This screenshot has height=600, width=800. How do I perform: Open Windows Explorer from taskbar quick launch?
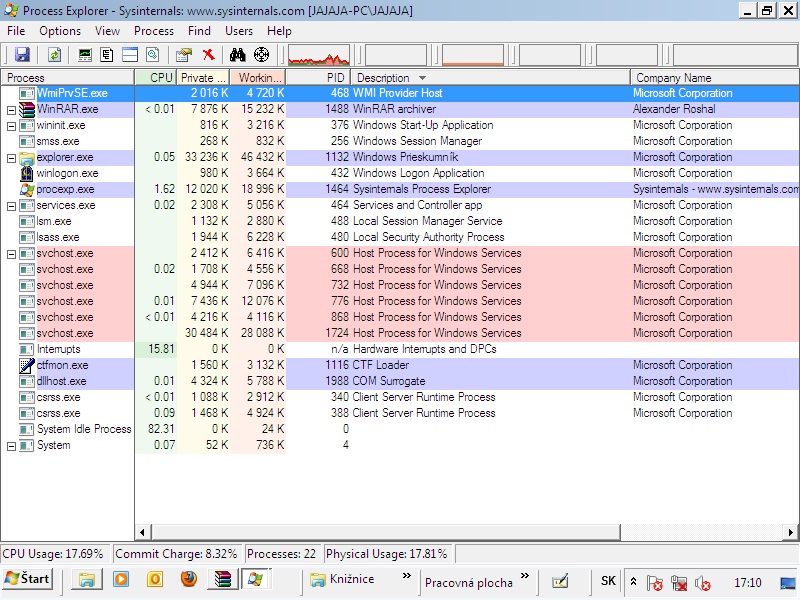87,580
